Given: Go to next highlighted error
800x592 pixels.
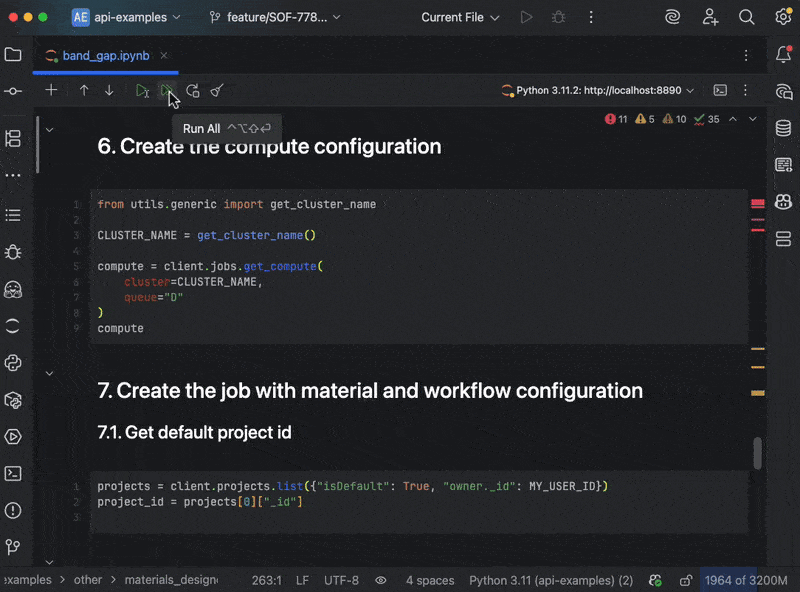Looking at the screenshot, I should pos(753,119).
